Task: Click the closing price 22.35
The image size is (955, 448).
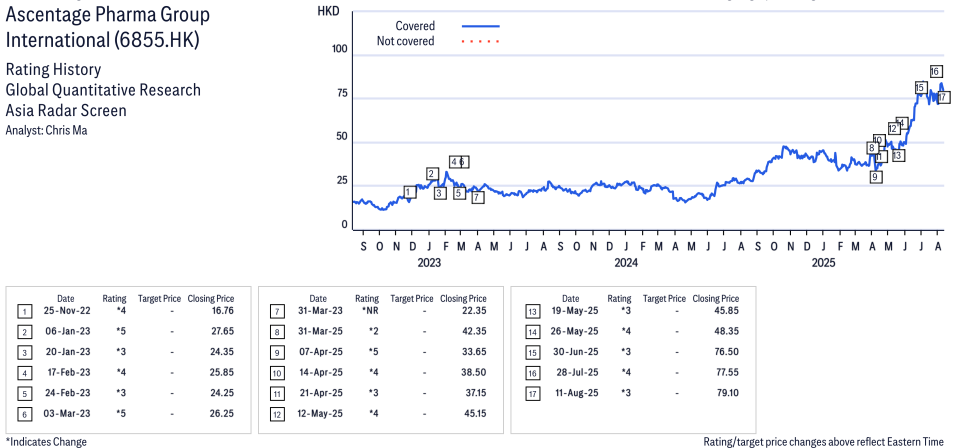Action: point(473,310)
